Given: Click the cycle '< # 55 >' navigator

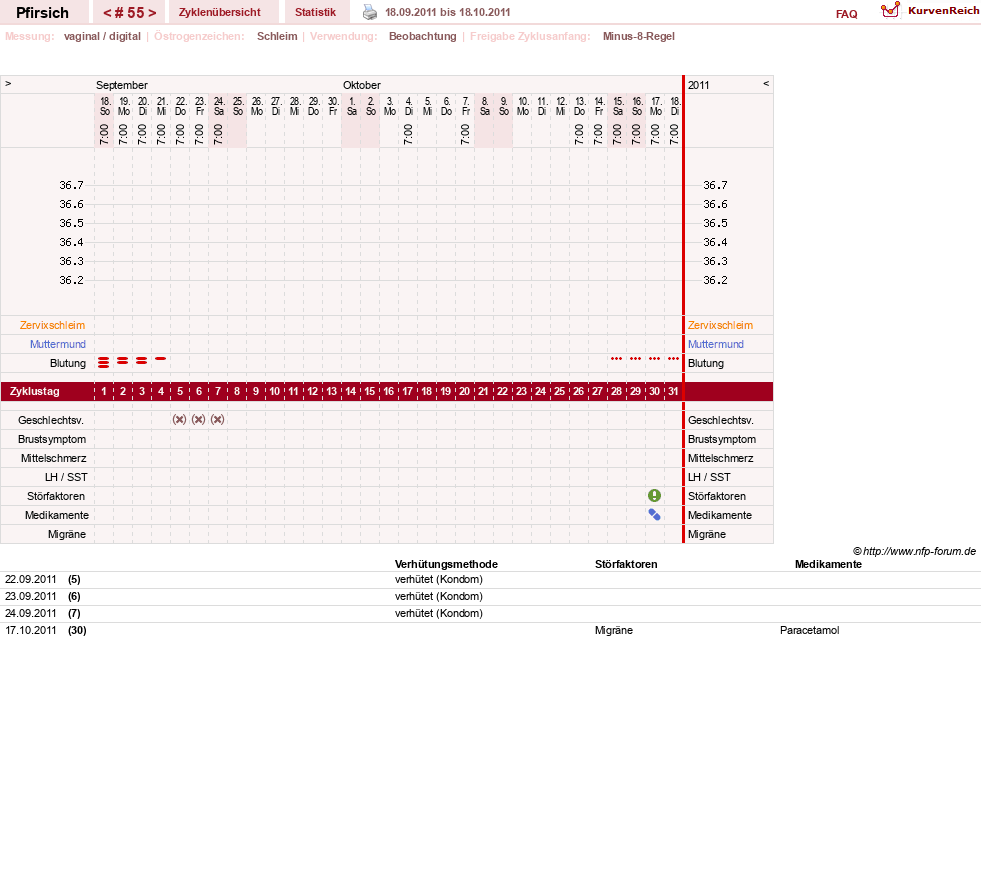Looking at the screenshot, I should pyautogui.click(x=130, y=13).
